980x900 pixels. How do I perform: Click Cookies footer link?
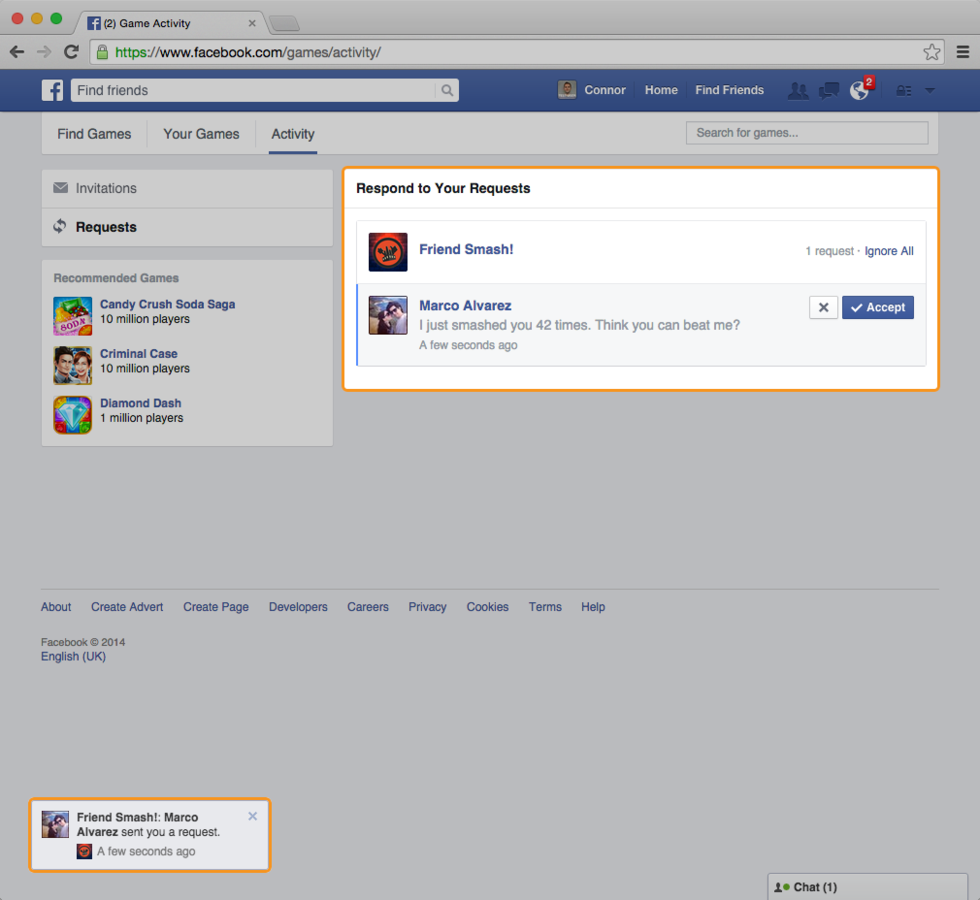click(488, 607)
